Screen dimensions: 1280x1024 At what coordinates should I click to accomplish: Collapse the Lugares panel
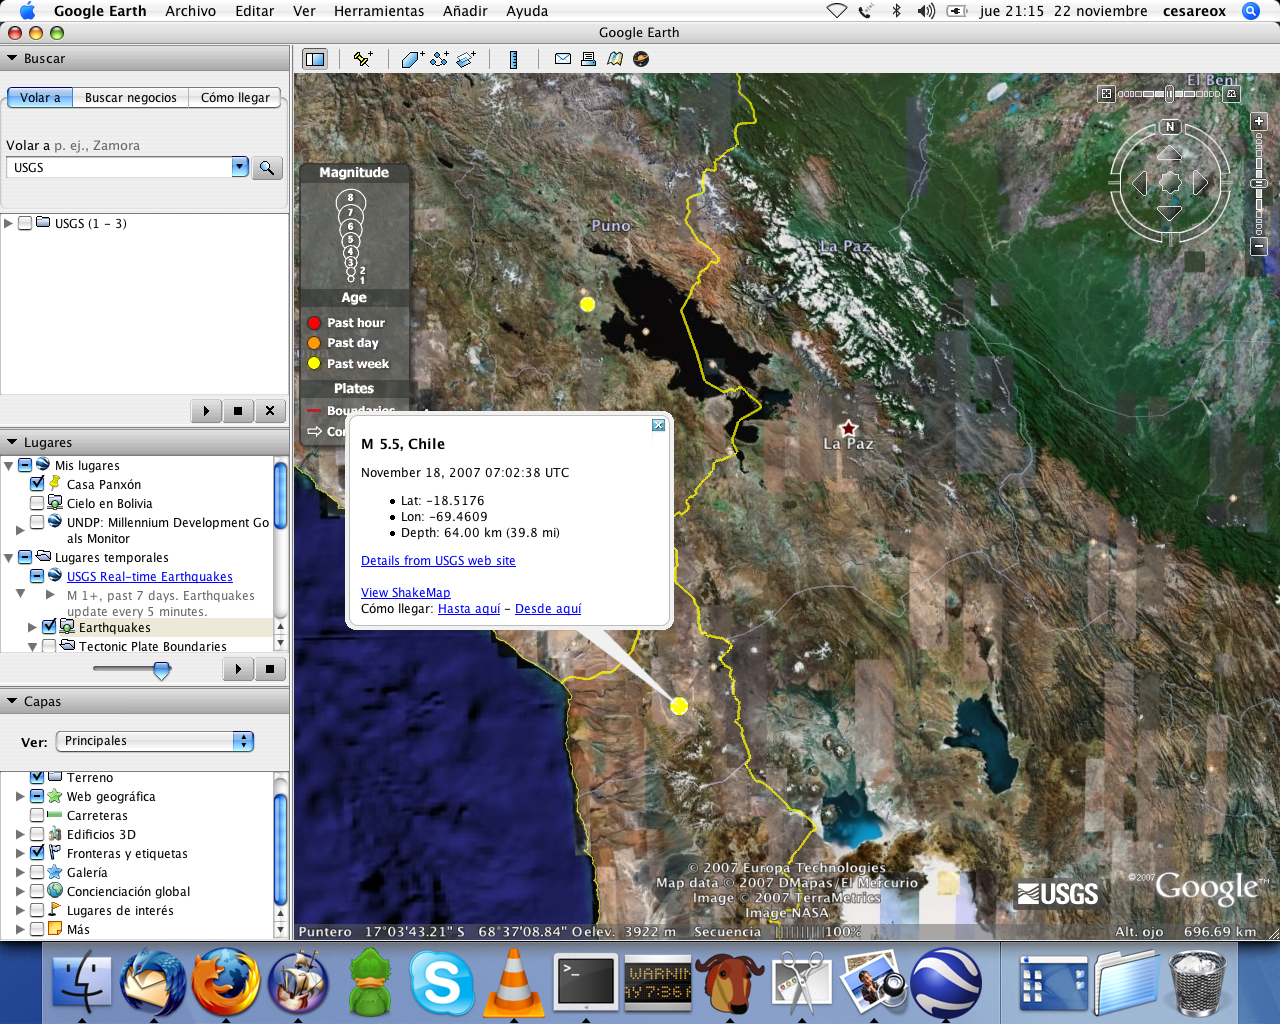click(12, 442)
